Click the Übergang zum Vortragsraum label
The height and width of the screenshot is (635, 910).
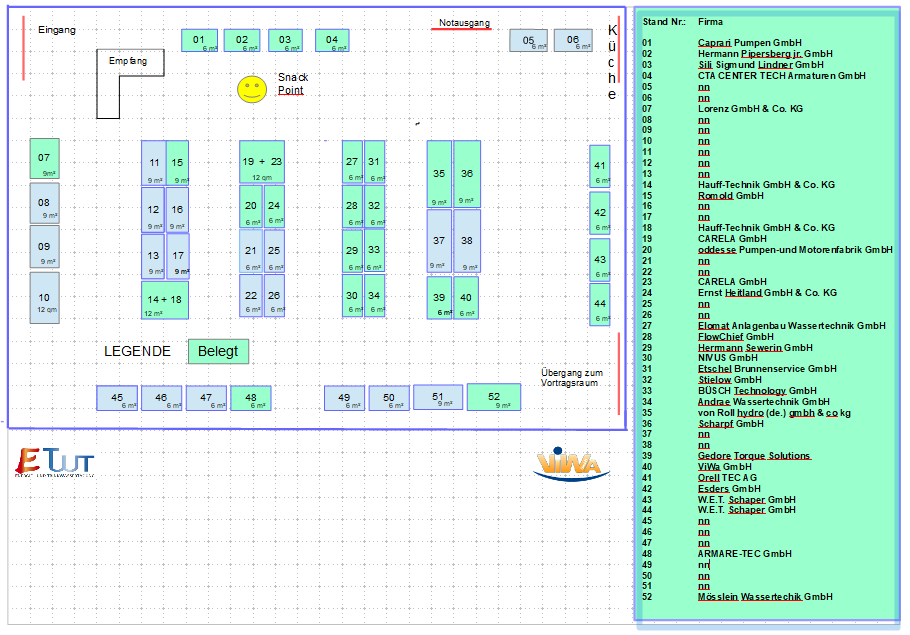[572, 377]
